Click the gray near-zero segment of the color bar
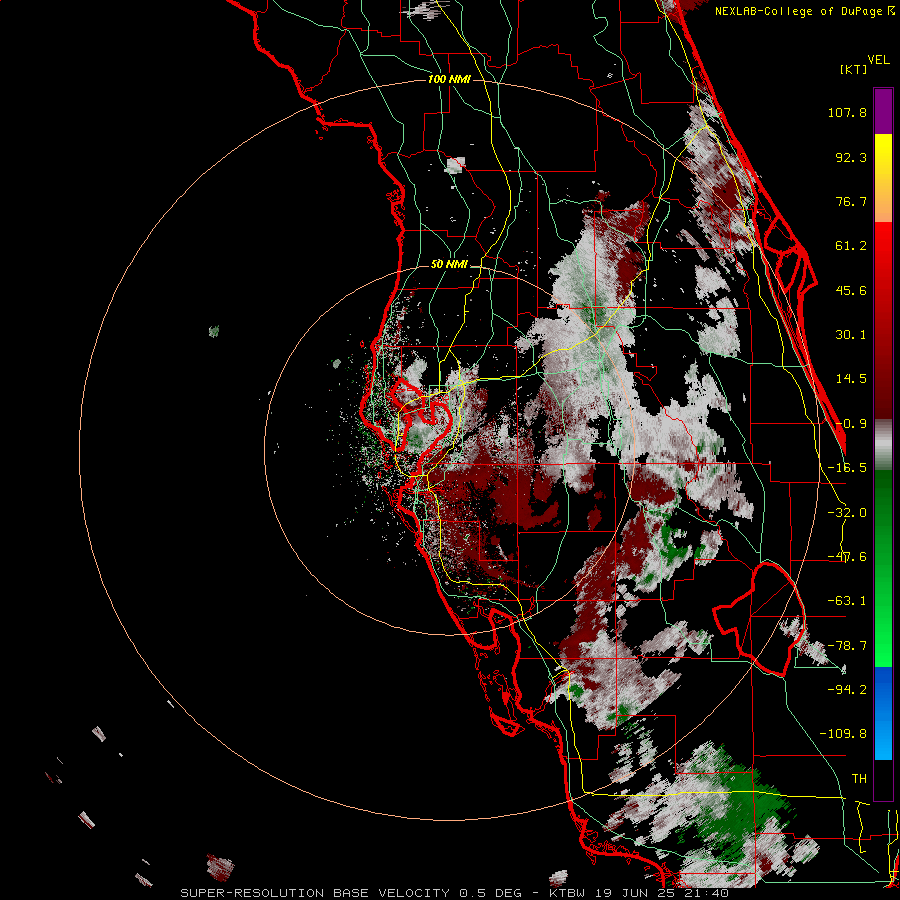This screenshot has height=900, width=900. point(883,445)
